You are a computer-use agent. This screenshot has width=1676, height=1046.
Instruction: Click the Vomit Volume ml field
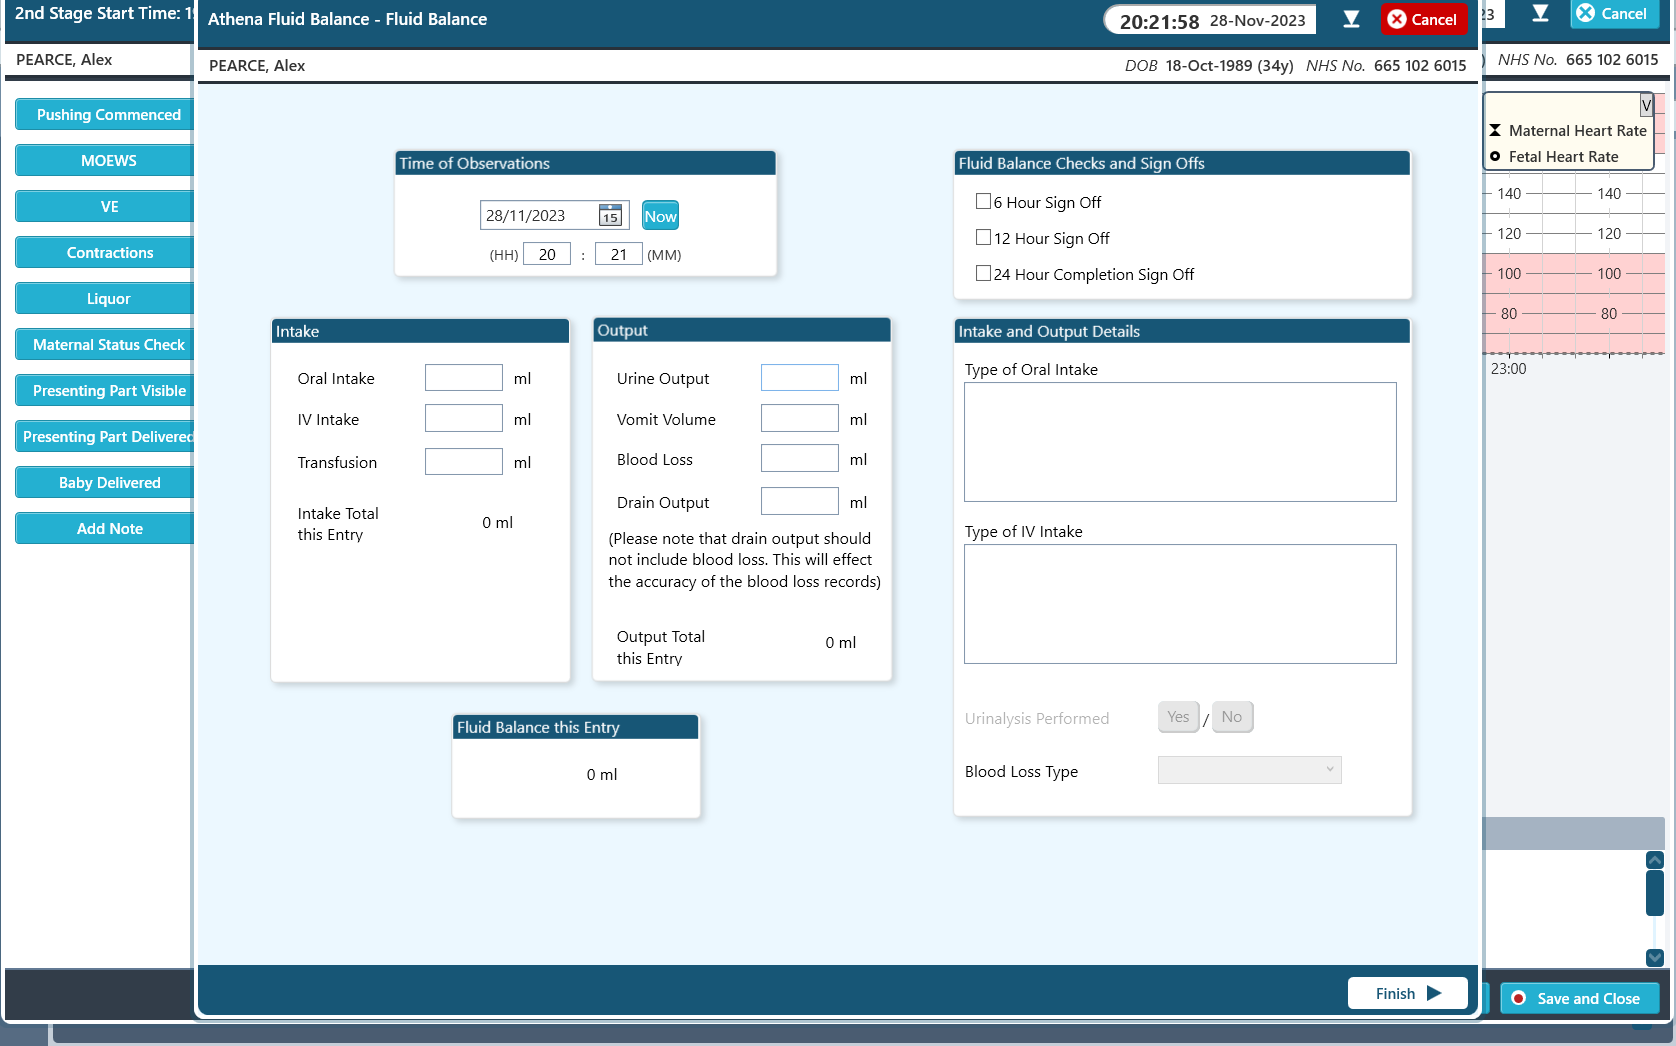click(x=800, y=418)
